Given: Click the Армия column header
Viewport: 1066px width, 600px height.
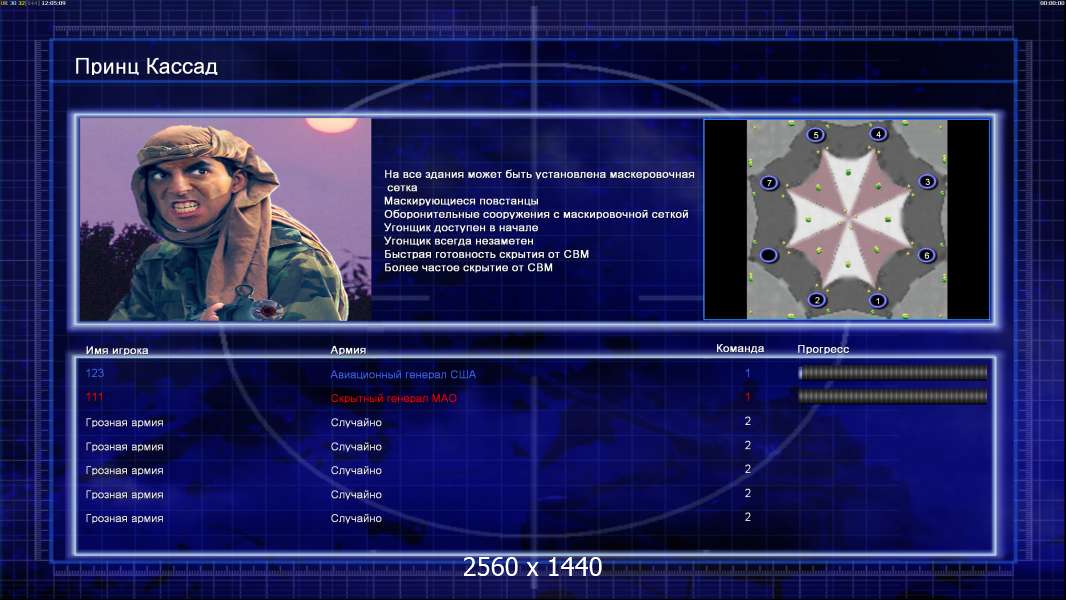Looking at the screenshot, I should coord(348,350).
